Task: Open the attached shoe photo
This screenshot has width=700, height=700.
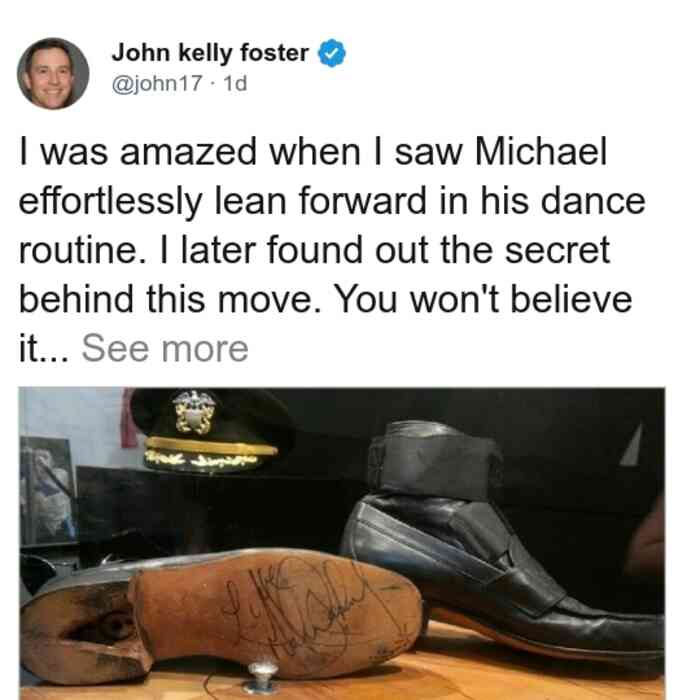Action: coord(342,543)
